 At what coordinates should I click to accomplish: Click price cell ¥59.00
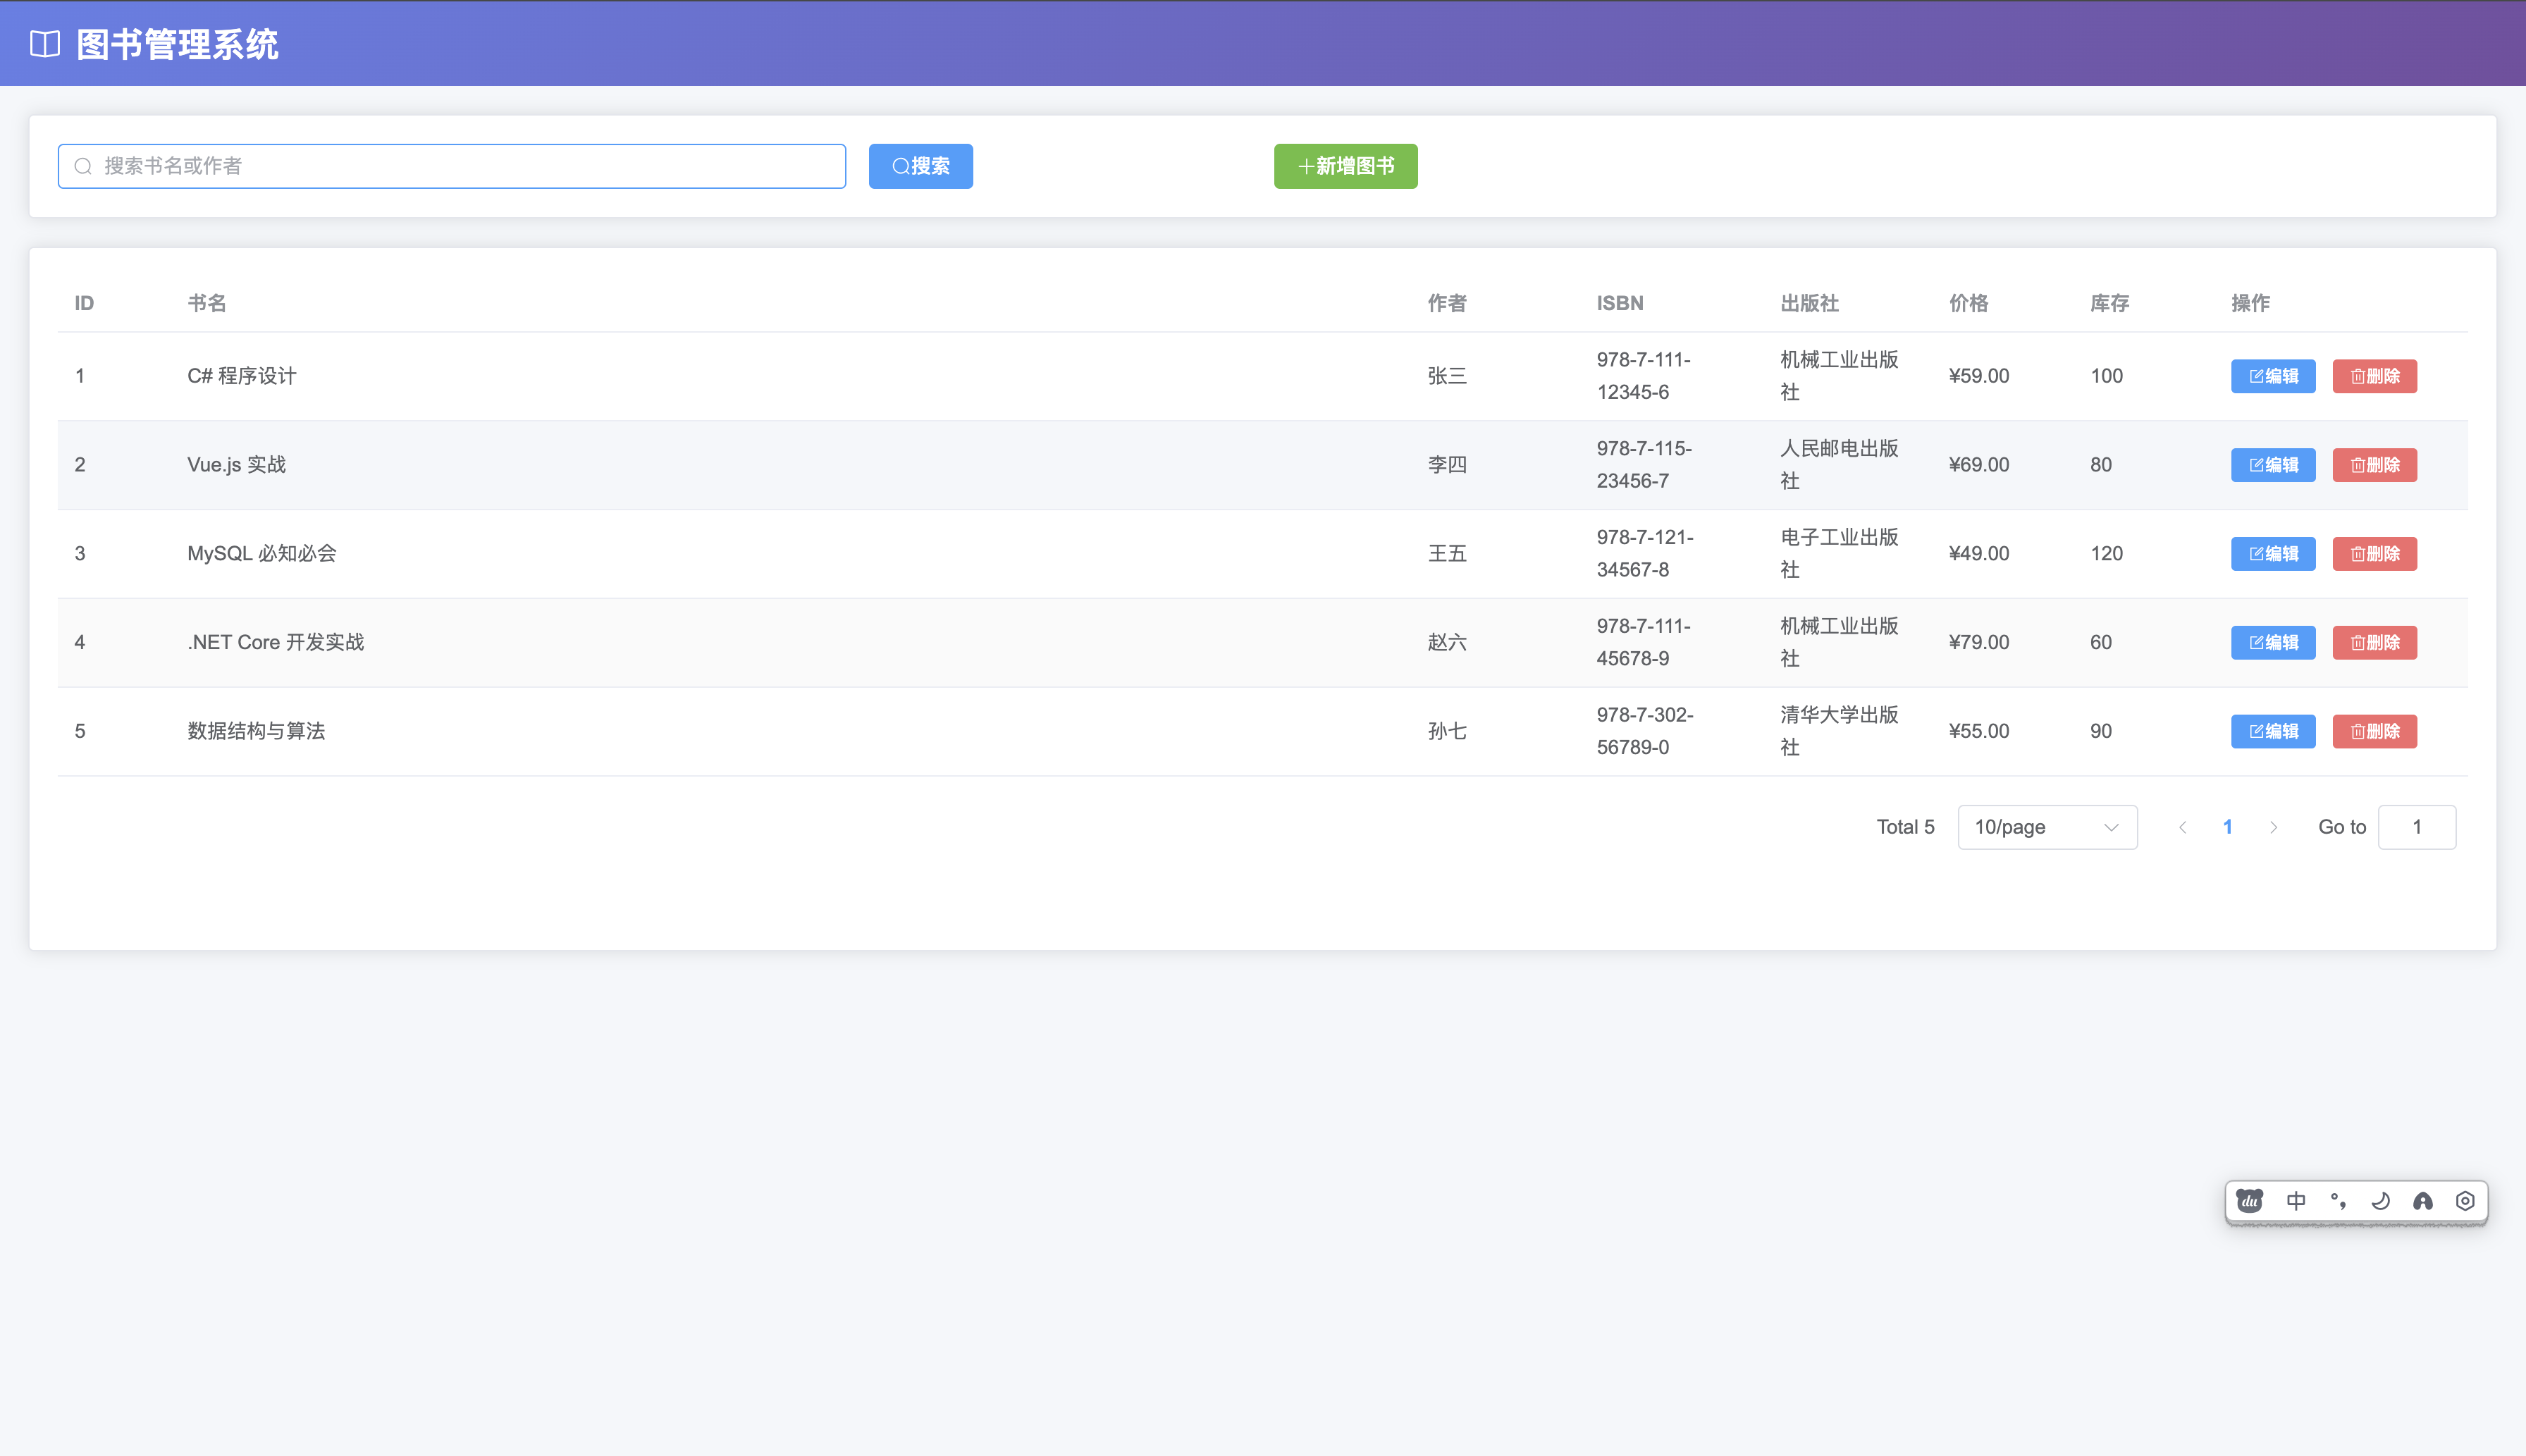(1978, 376)
